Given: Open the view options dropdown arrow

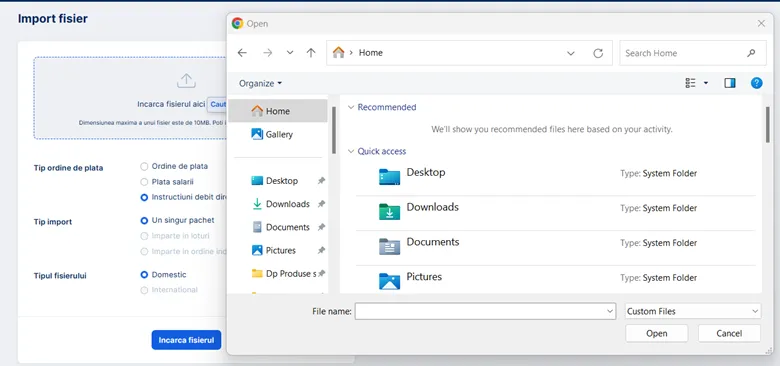Looking at the screenshot, I should pos(706,83).
